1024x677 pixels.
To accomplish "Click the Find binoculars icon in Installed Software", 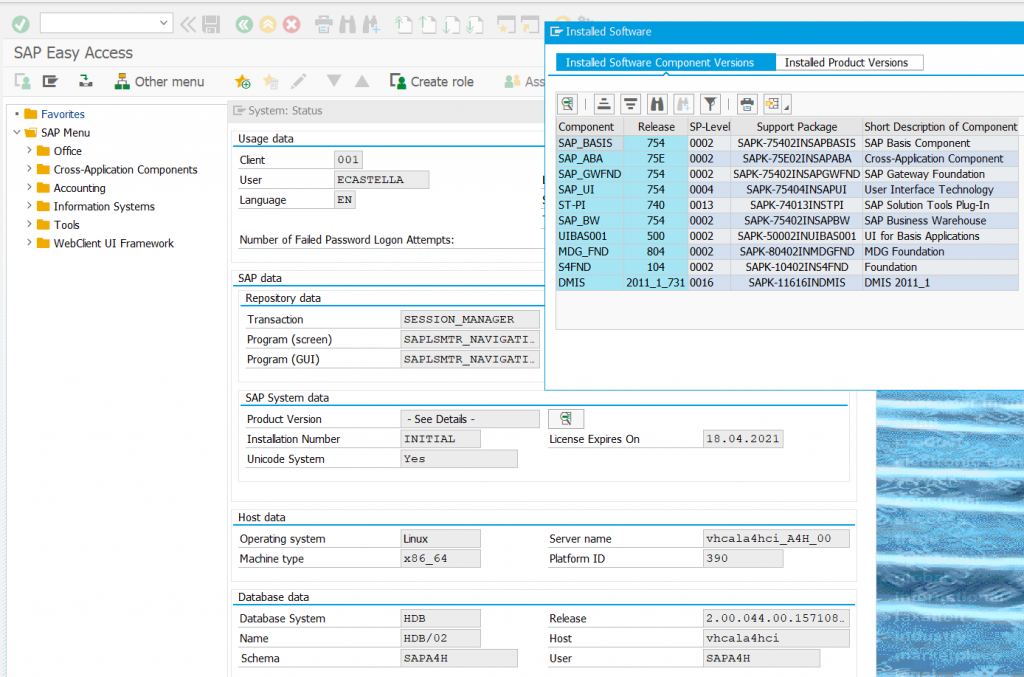I will (x=657, y=104).
